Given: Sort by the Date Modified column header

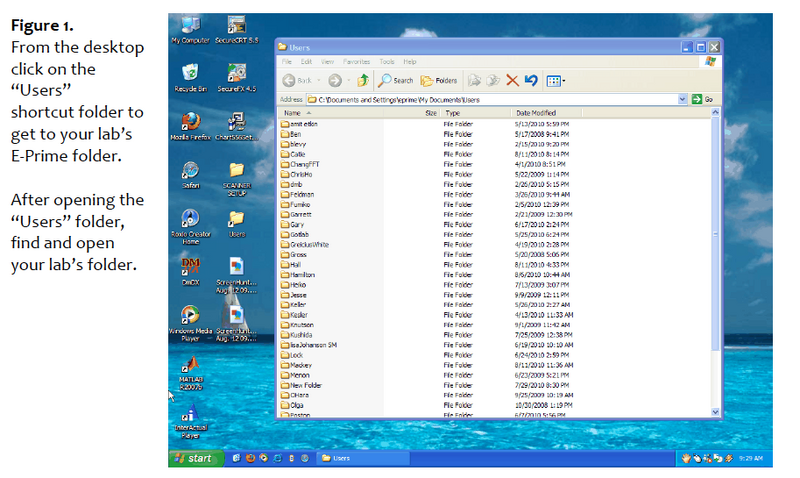Looking at the screenshot, I should (546, 113).
